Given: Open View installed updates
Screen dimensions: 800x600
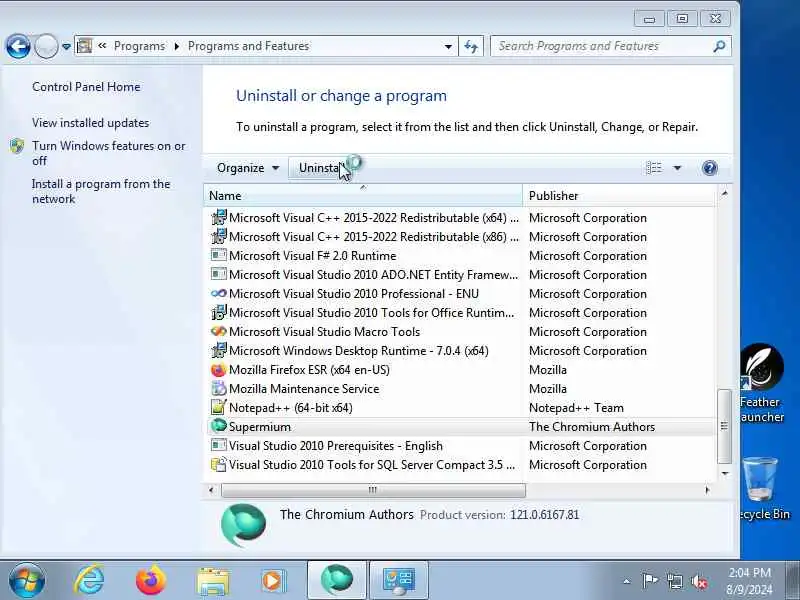Looking at the screenshot, I should pos(91,123).
